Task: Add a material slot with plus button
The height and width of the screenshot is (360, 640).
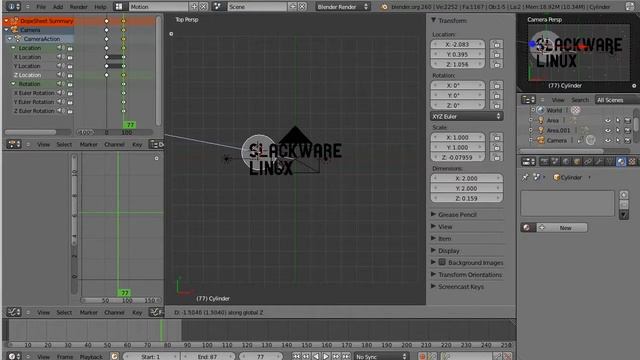Action: [624, 195]
